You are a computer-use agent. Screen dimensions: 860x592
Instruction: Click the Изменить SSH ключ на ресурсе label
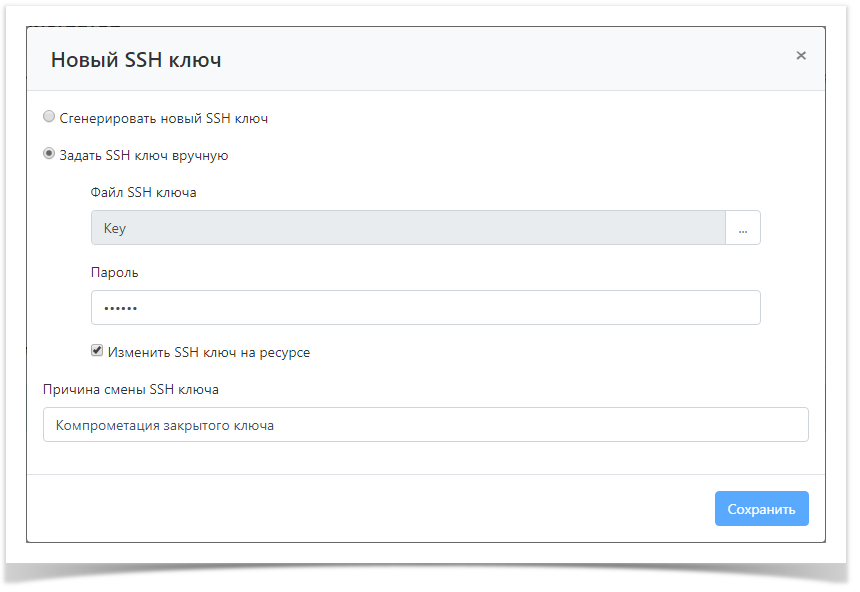click(208, 352)
